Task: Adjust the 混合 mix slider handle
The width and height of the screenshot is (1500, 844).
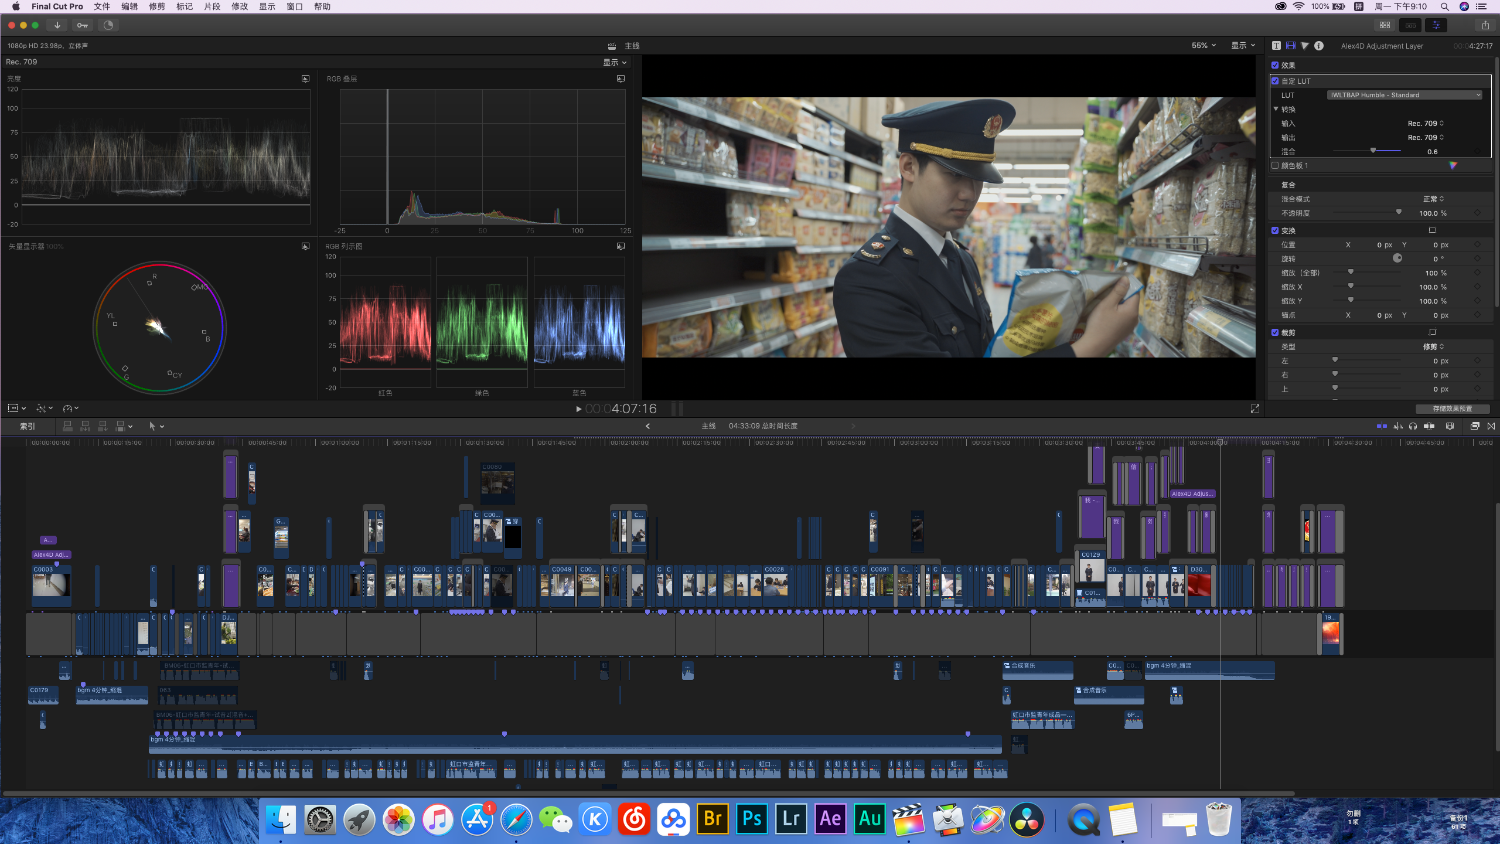Action: [x=1373, y=151]
